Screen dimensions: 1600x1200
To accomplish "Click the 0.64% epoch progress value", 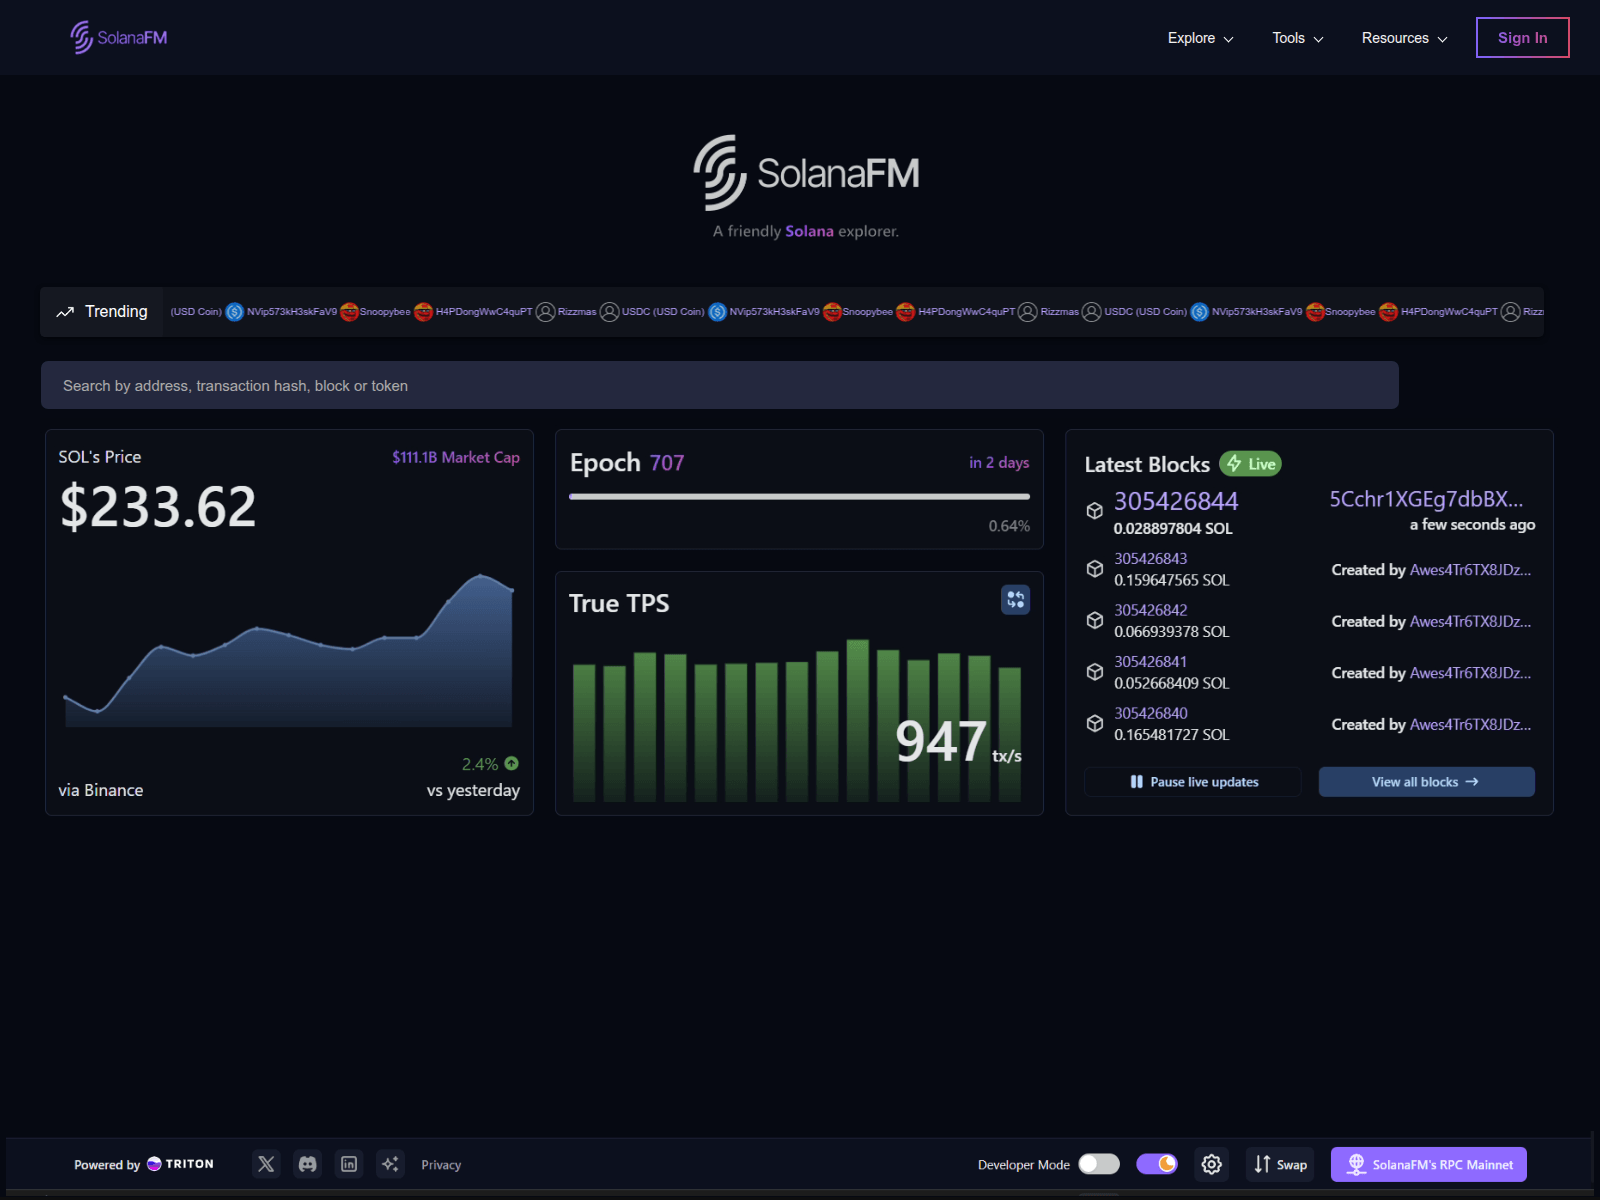I will point(1009,526).
